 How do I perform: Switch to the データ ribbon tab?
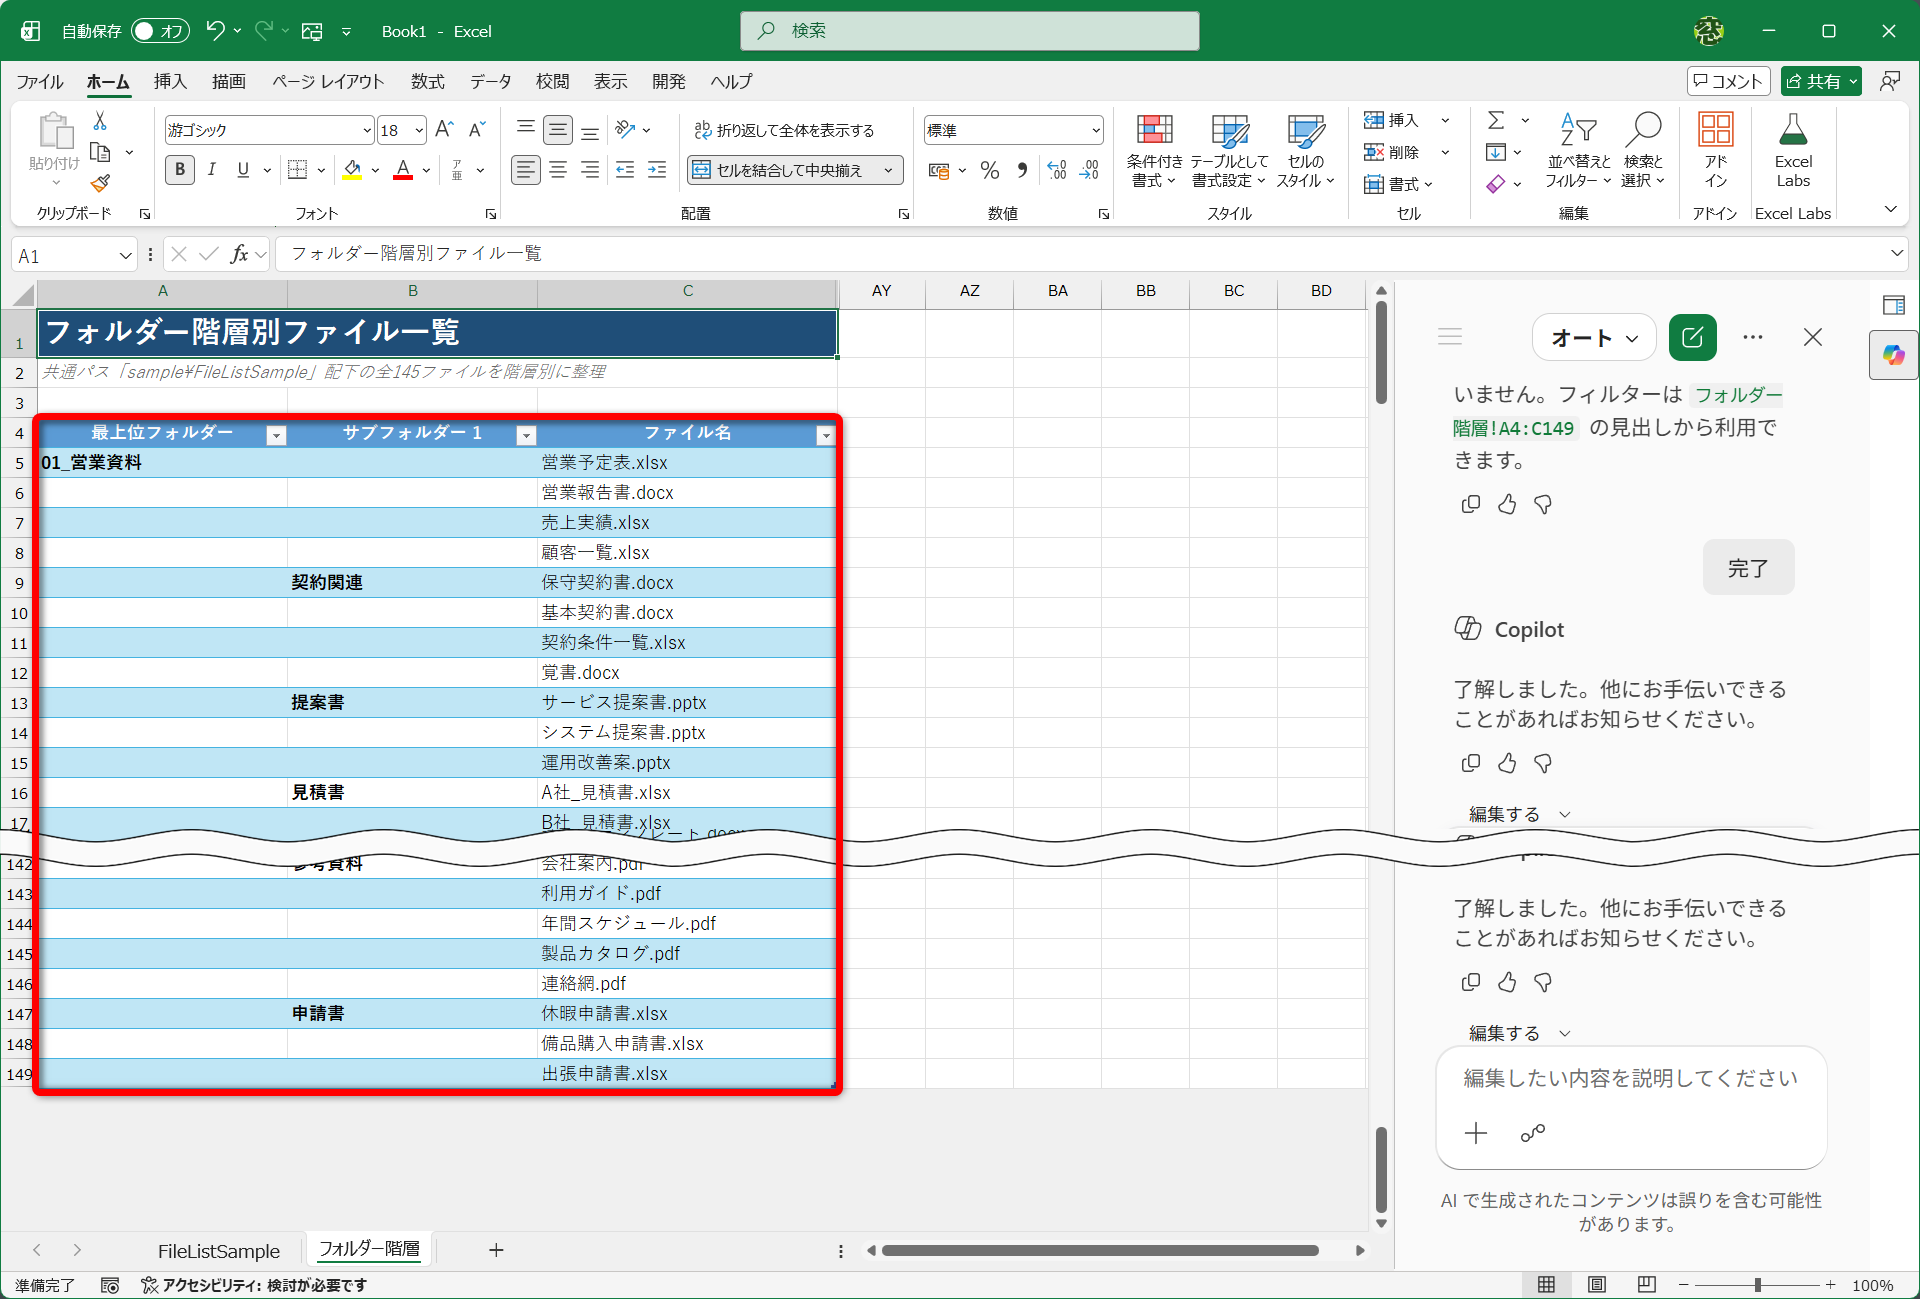(x=491, y=81)
